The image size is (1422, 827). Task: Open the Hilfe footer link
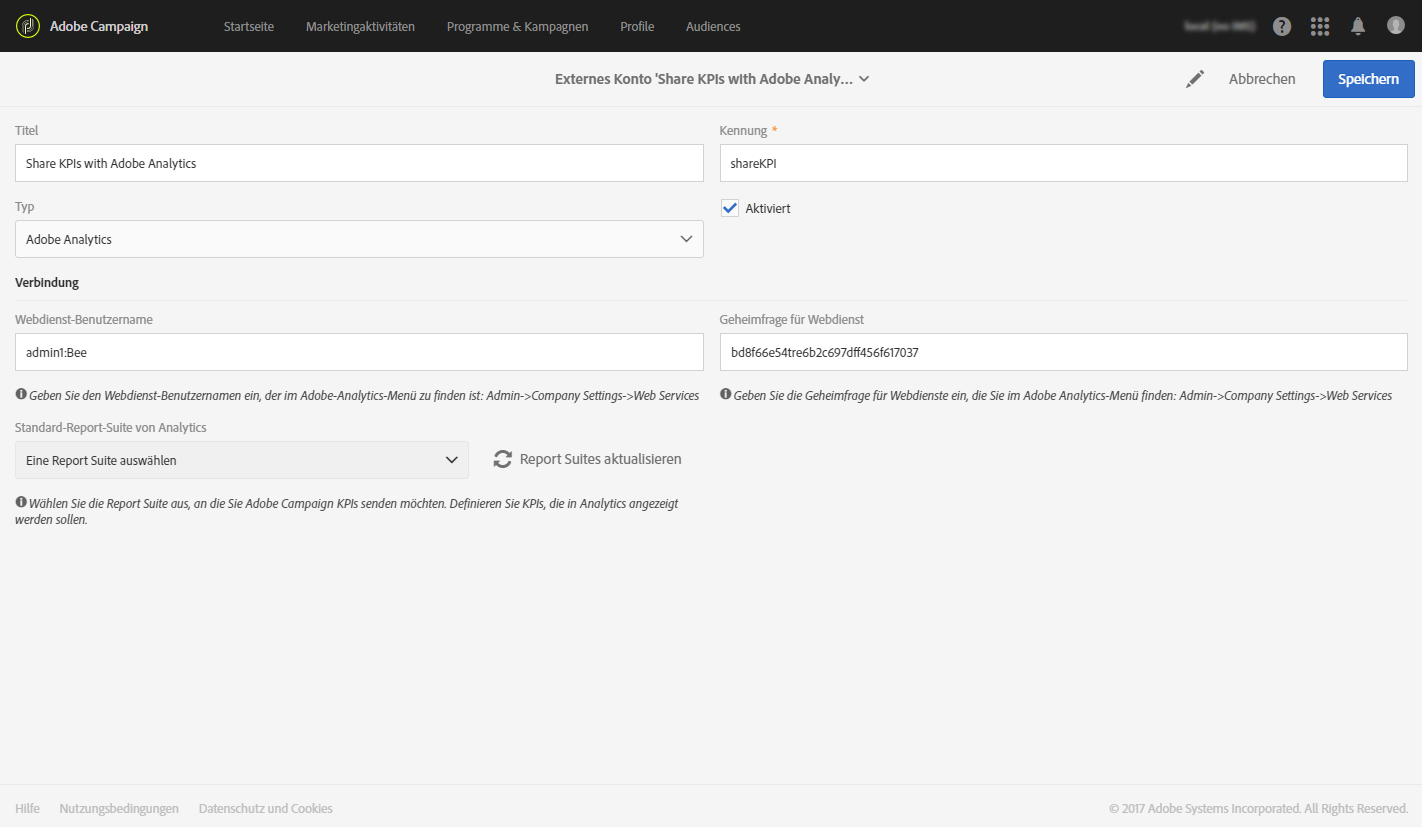27,808
